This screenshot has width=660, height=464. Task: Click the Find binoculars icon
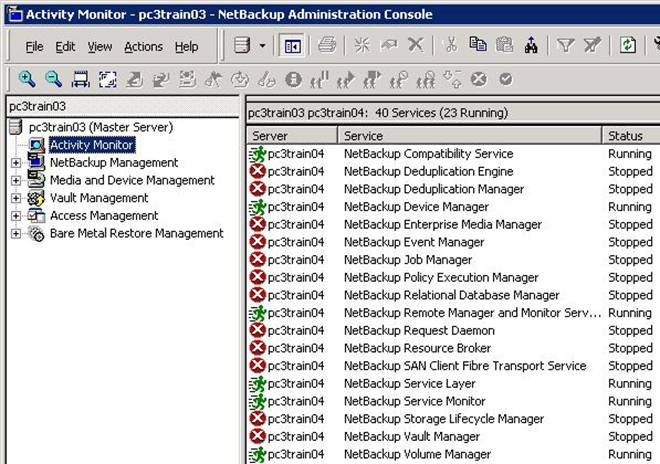(x=530, y=46)
